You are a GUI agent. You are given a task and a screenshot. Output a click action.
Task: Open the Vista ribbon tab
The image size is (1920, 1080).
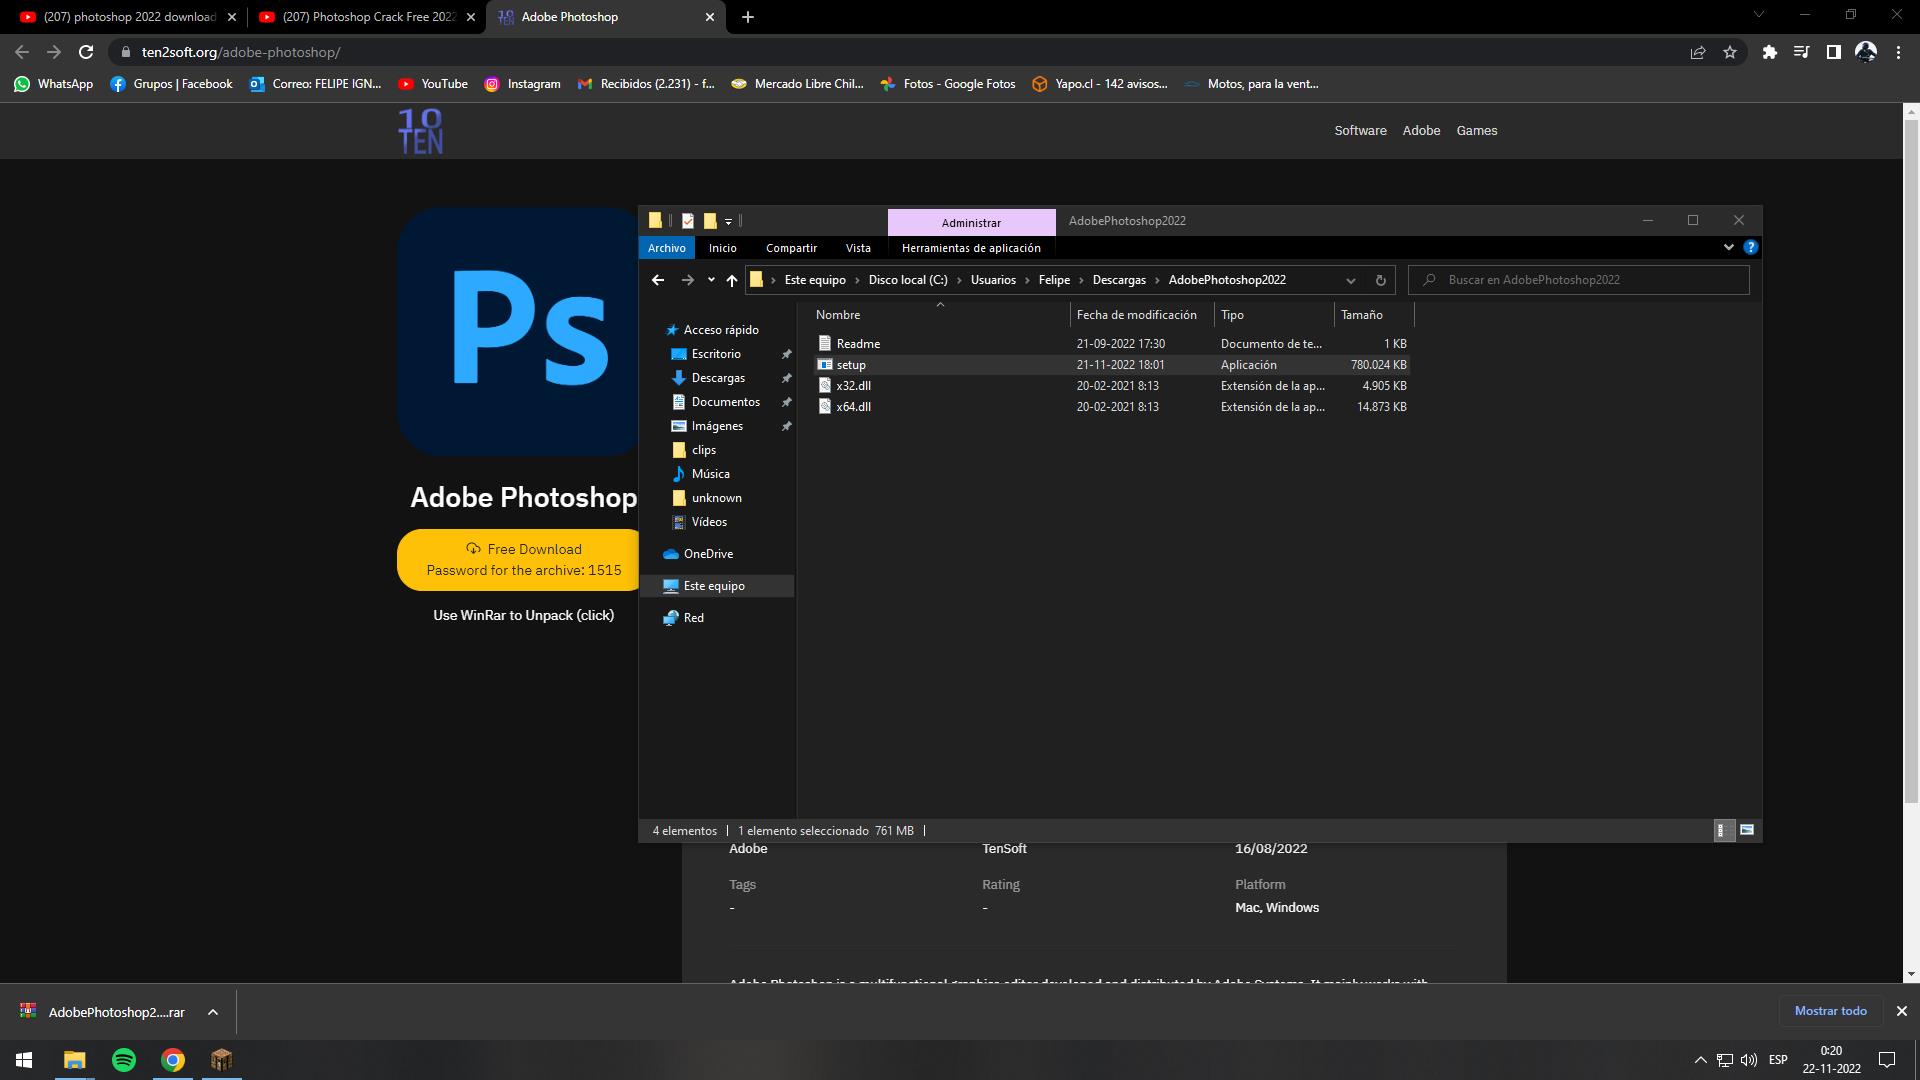857,248
